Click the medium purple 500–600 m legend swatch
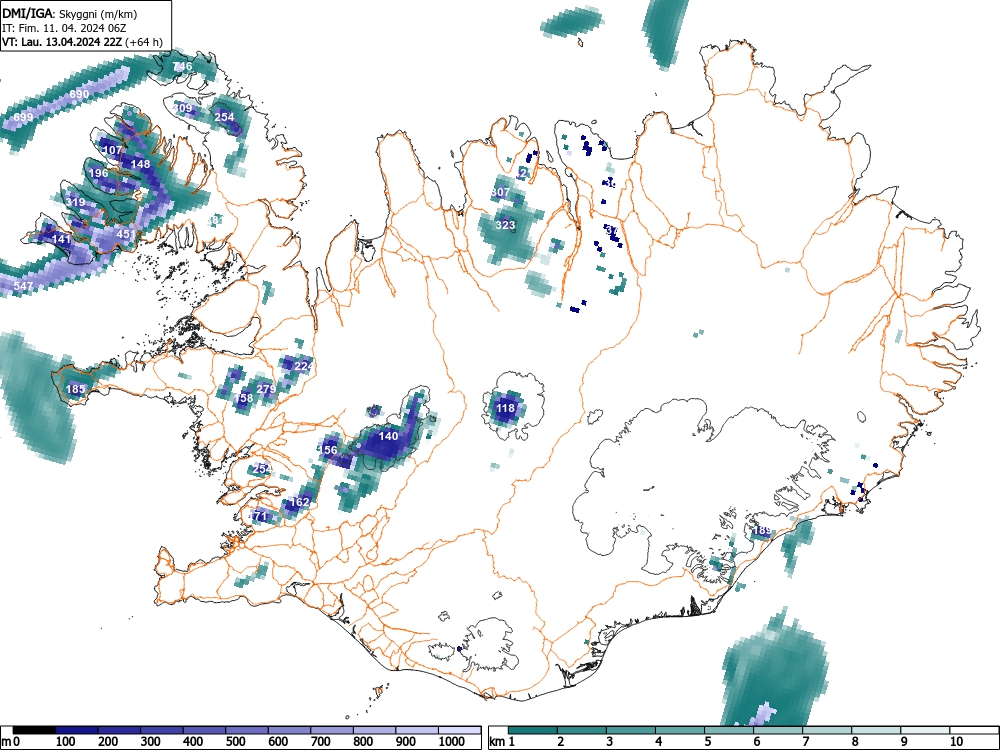 click(247, 730)
